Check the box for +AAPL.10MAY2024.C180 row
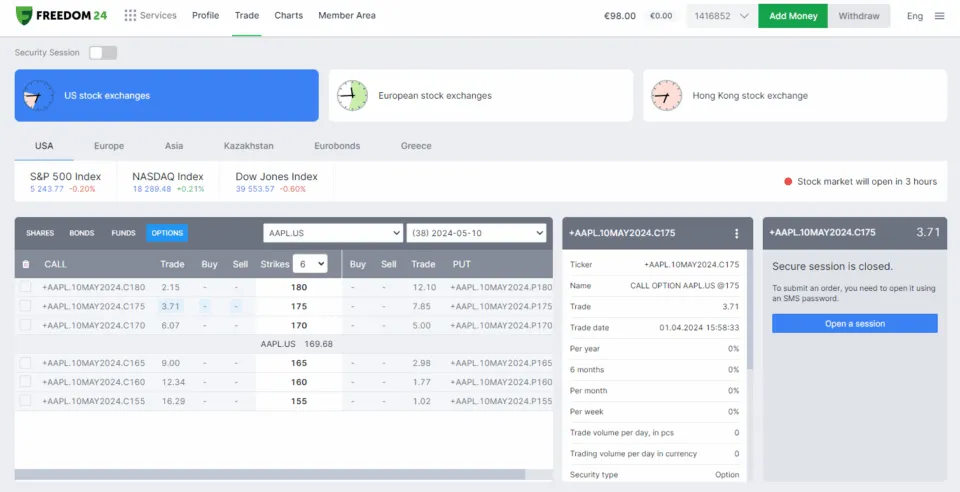960x492 pixels. pos(26,287)
